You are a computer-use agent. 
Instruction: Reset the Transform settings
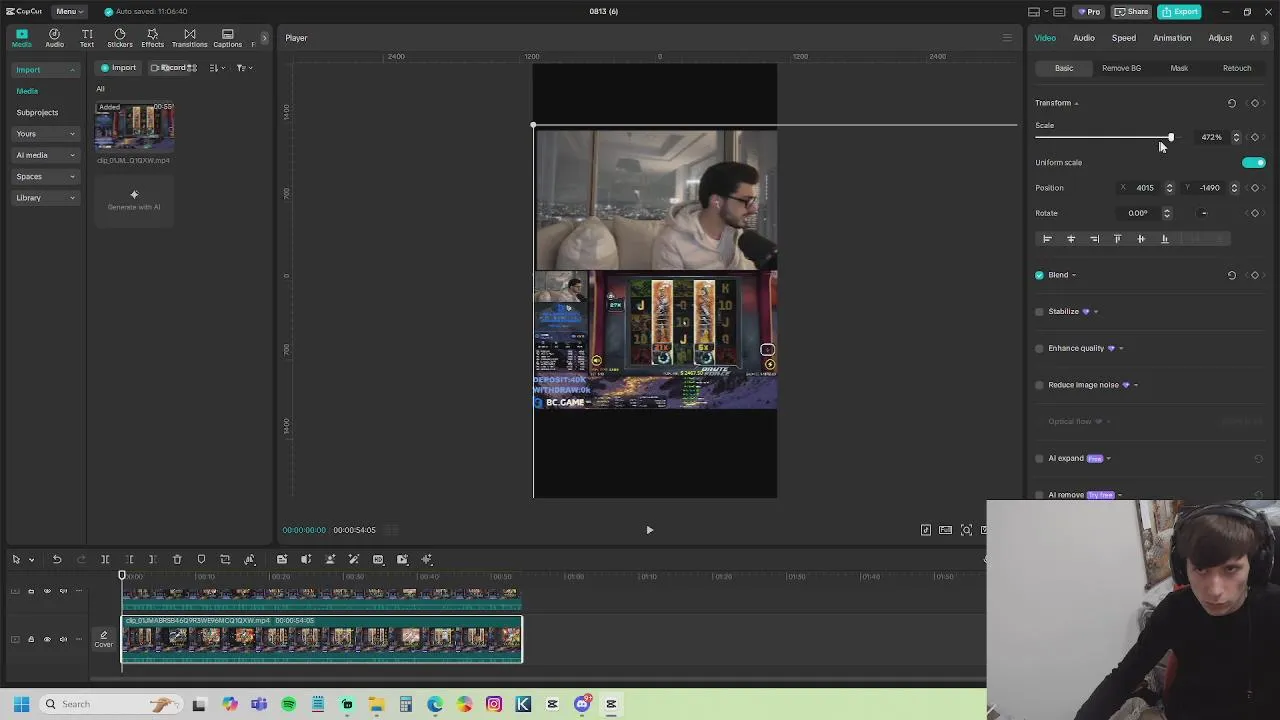click(1232, 103)
